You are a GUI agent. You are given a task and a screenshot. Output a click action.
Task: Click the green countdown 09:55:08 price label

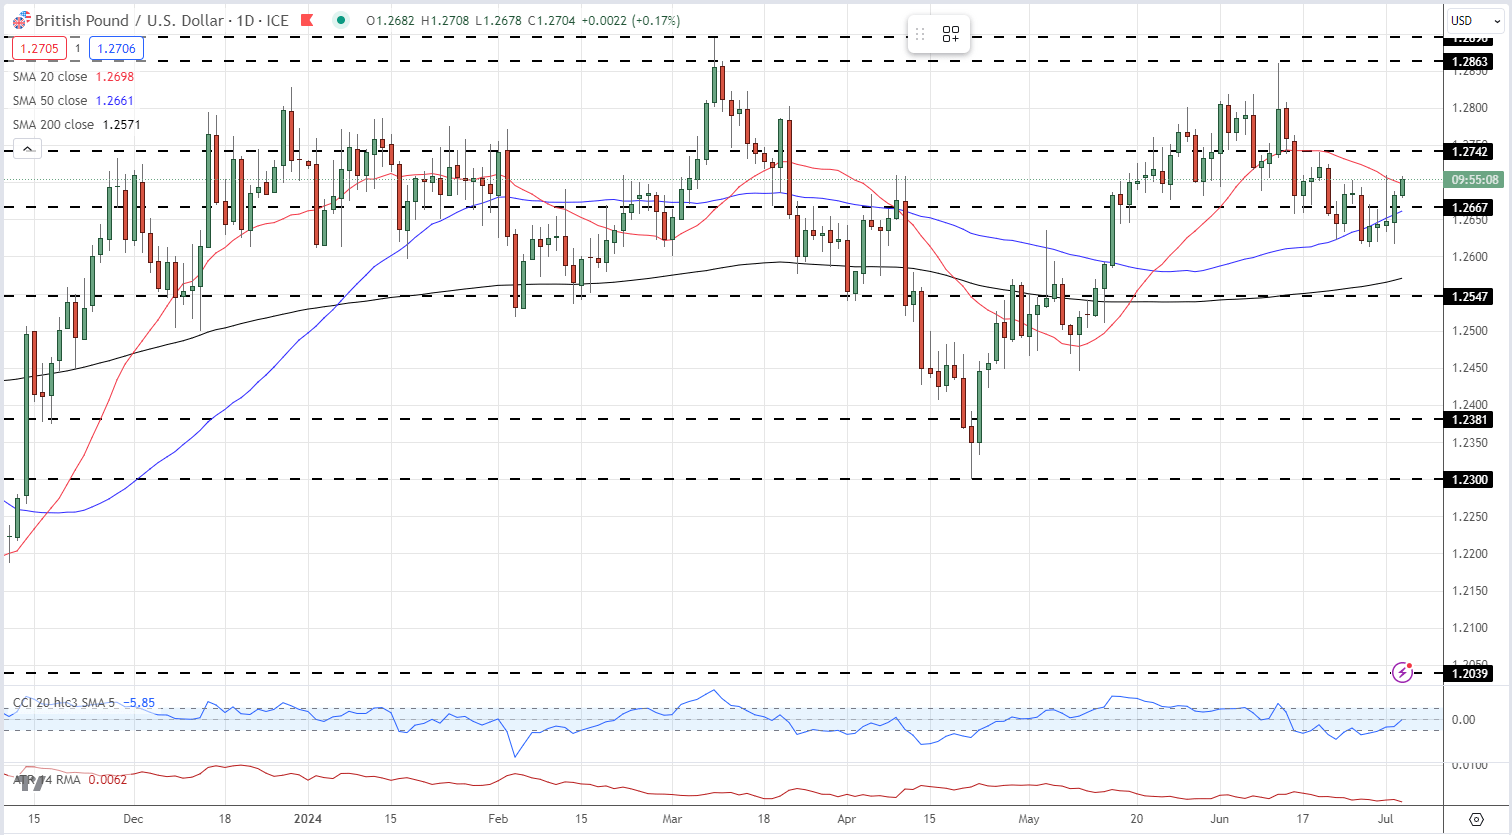[1475, 180]
